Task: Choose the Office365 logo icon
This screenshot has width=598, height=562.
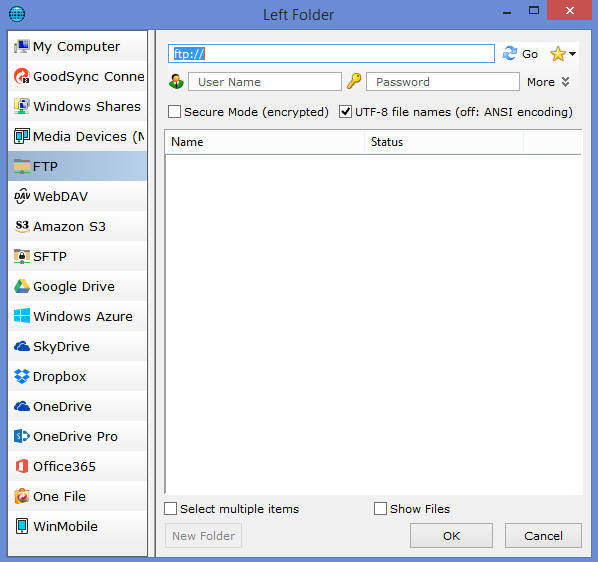Action: [22, 466]
